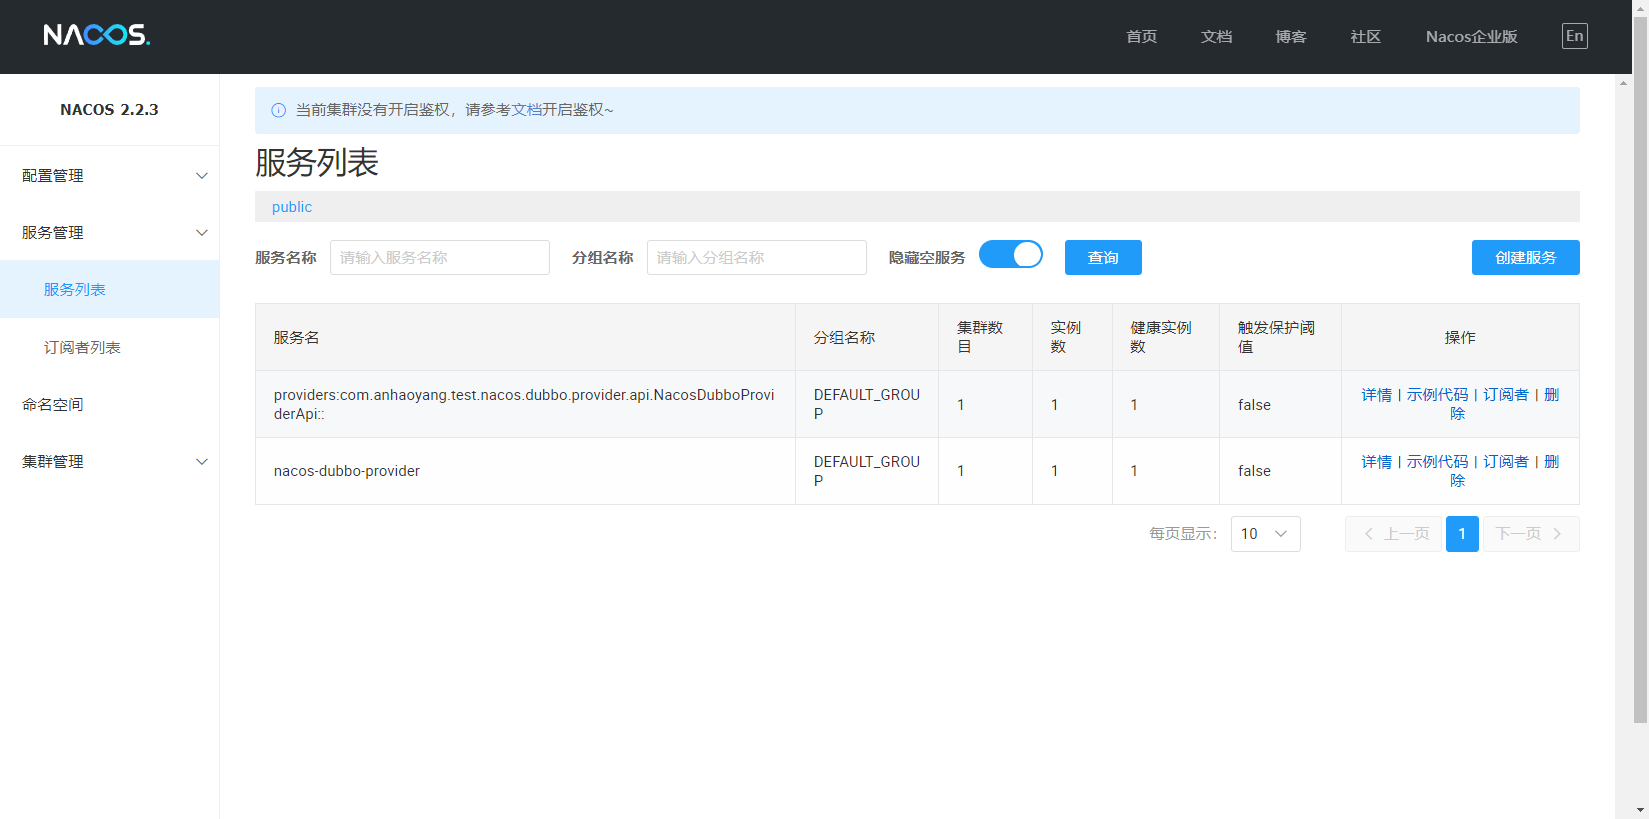Screen dimensions: 1649x819
Task: Click the NACOS 2.2.3 version title
Action: [109, 110]
